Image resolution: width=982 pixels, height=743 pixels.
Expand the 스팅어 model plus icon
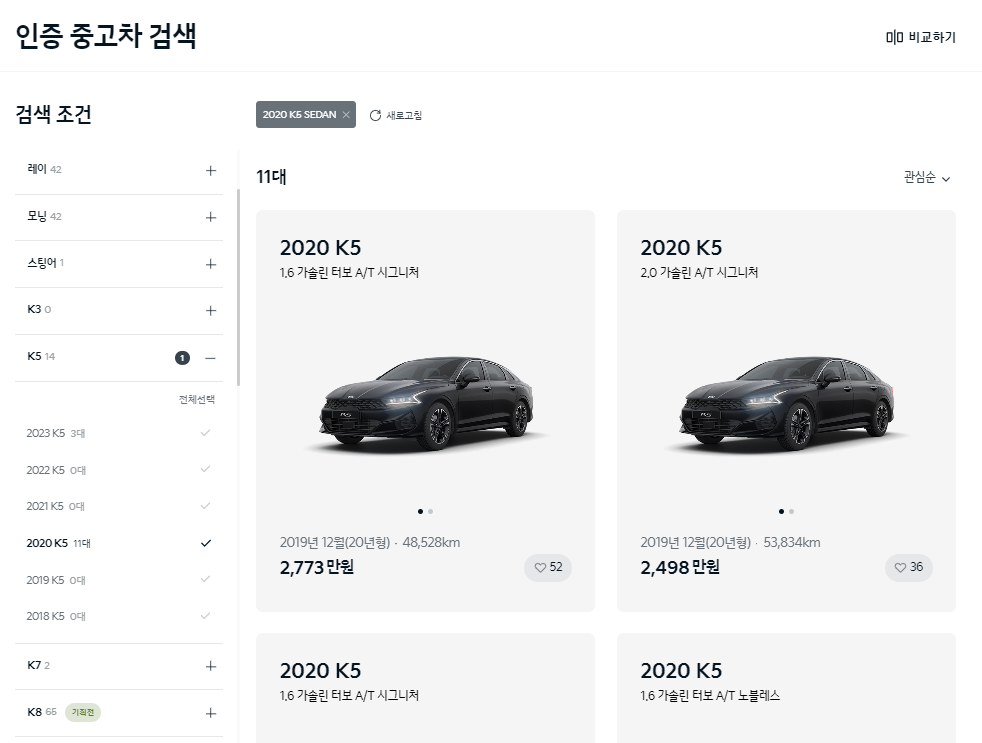point(211,264)
